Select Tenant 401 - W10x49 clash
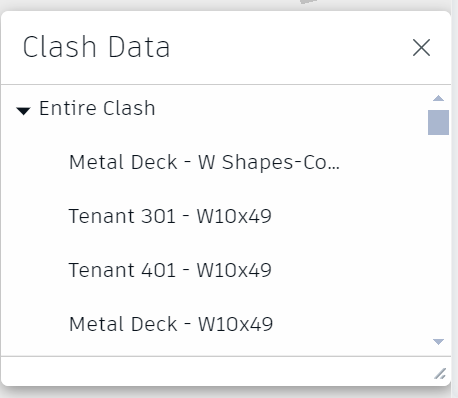 [170, 270]
